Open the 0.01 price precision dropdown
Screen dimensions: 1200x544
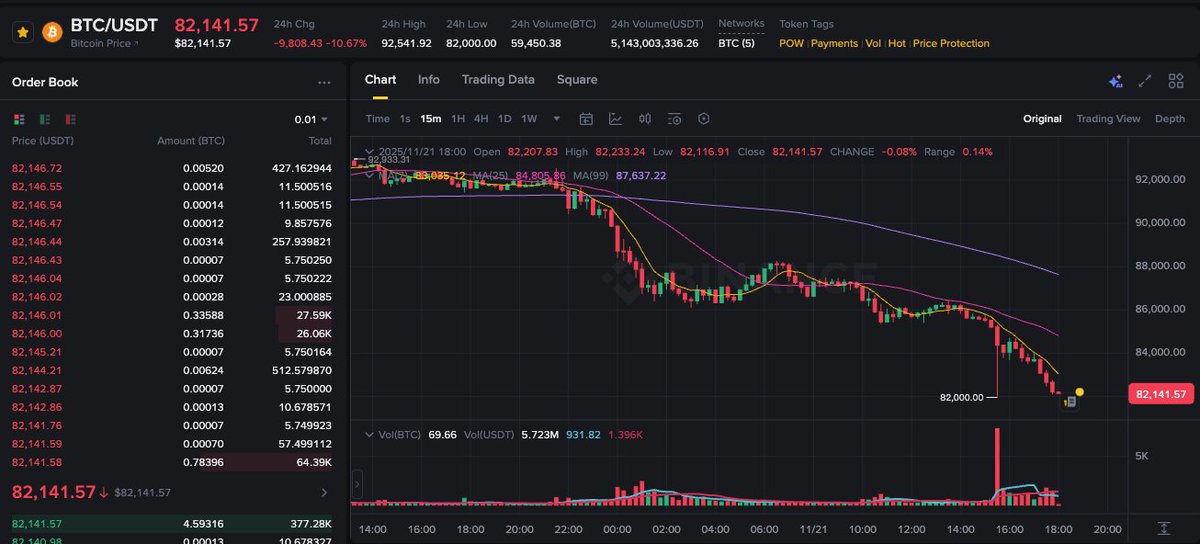pyautogui.click(x=312, y=119)
